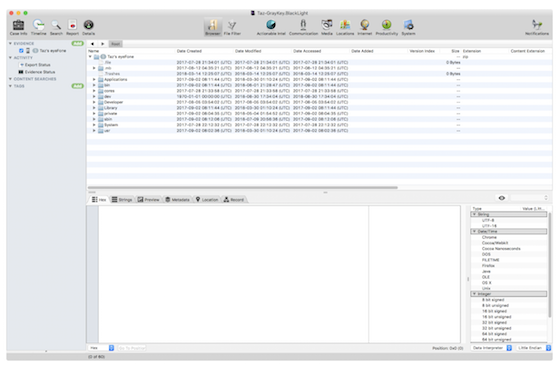Click the Search magnifier toolbar icon
The height and width of the screenshot is (367, 560).
point(56,27)
